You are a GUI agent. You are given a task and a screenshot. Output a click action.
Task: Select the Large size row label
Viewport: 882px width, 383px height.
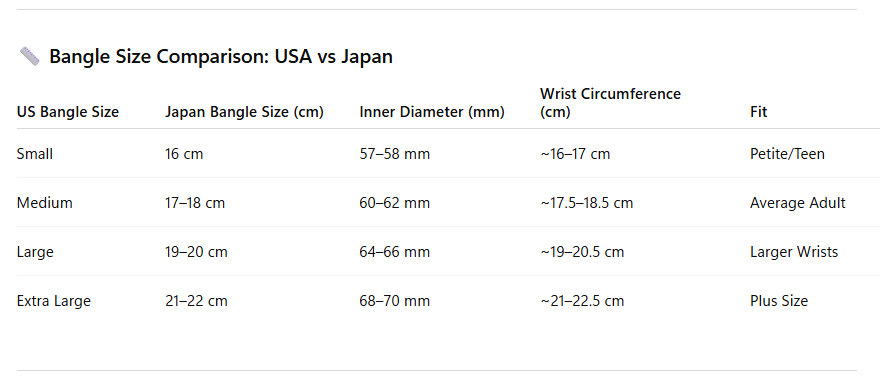point(35,251)
